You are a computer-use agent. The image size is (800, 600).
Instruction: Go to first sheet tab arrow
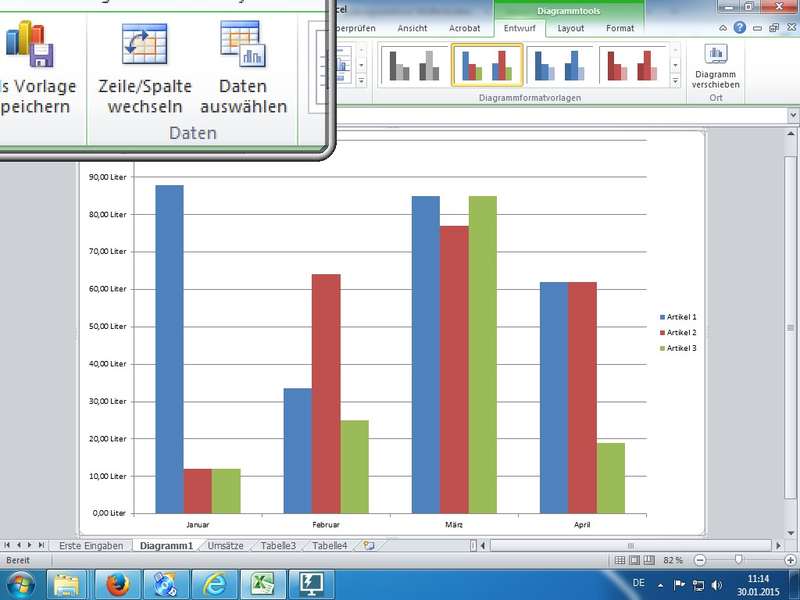7,545
